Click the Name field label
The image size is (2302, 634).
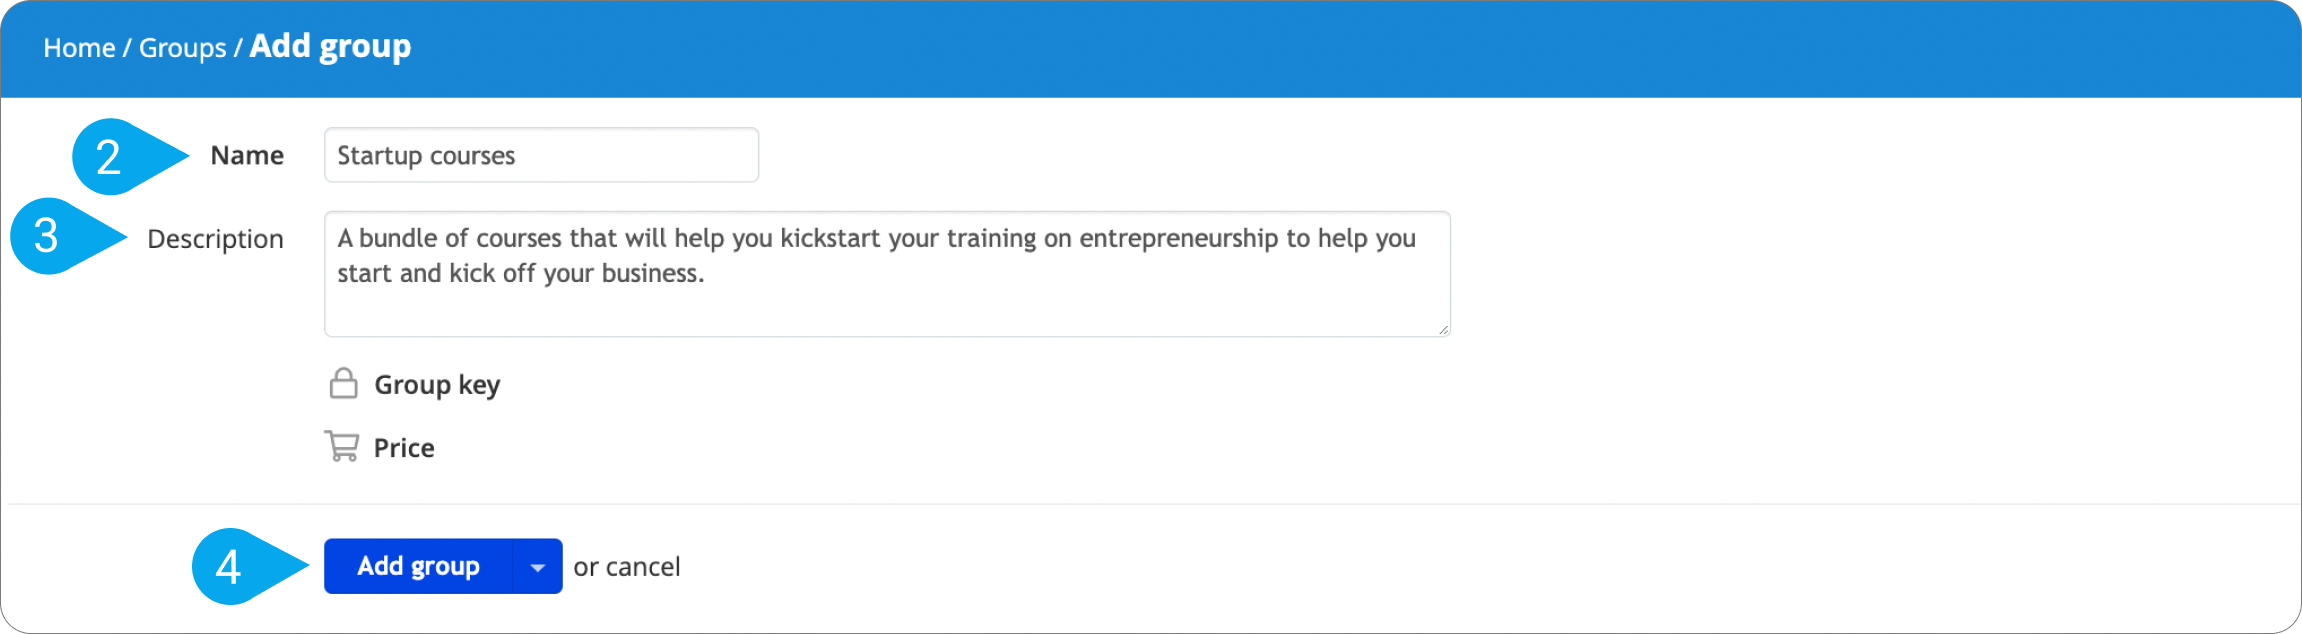click(247, 155)
